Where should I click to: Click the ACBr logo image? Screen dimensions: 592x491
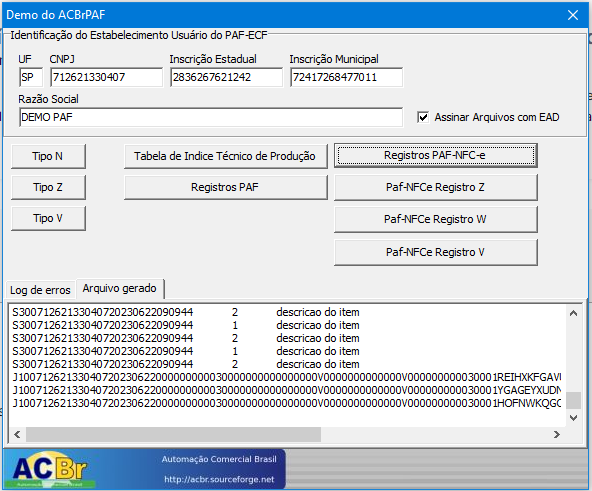point(50,469)
